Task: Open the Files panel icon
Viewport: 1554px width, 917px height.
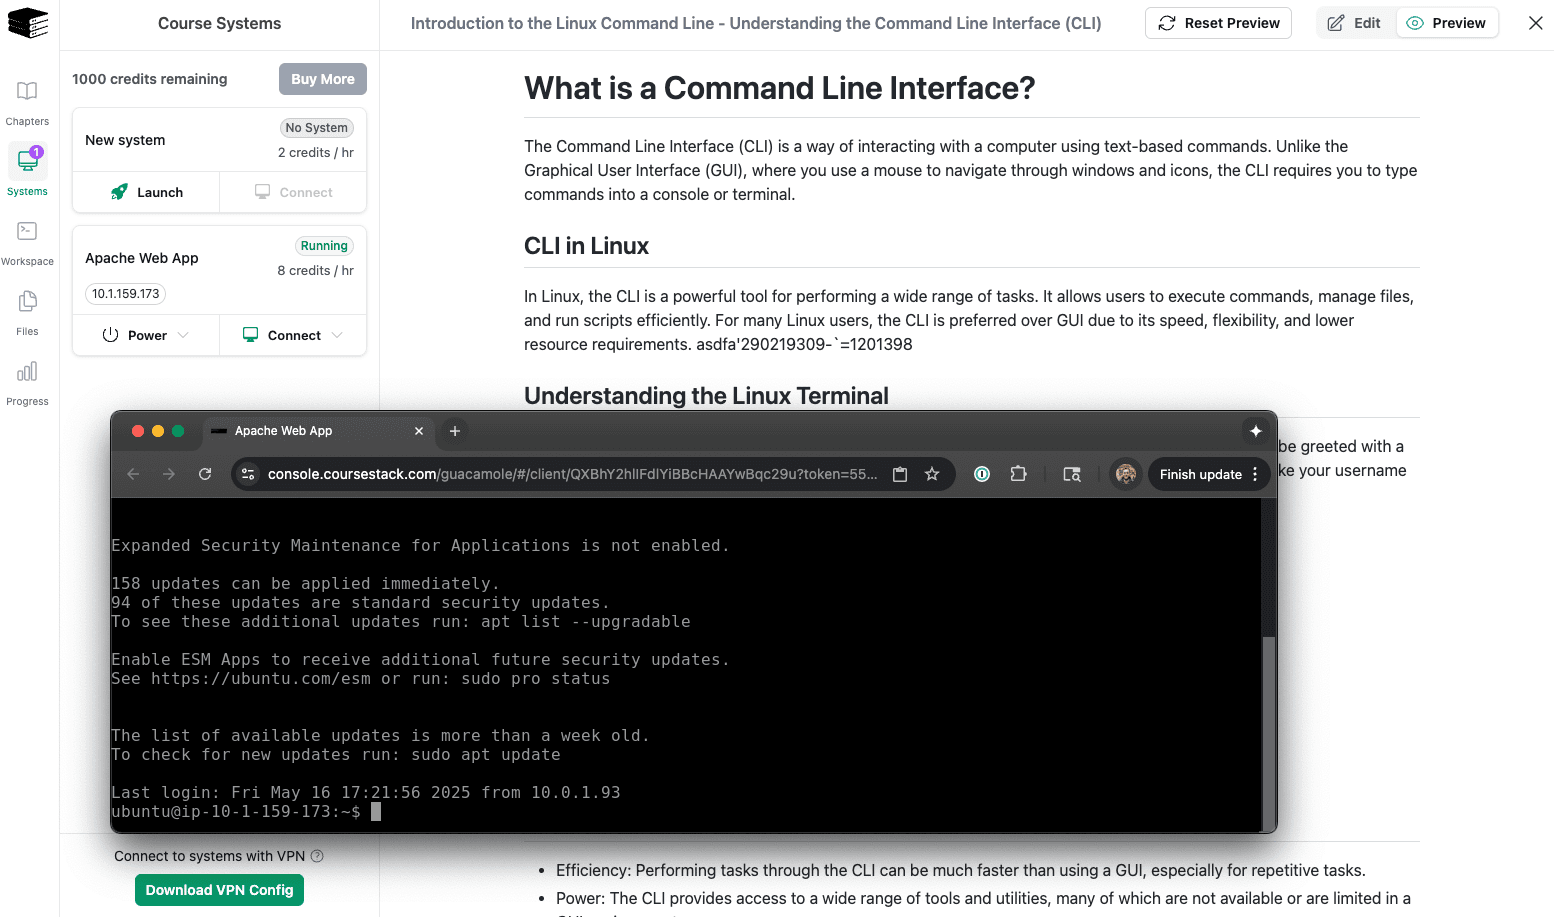Action: 27,309
